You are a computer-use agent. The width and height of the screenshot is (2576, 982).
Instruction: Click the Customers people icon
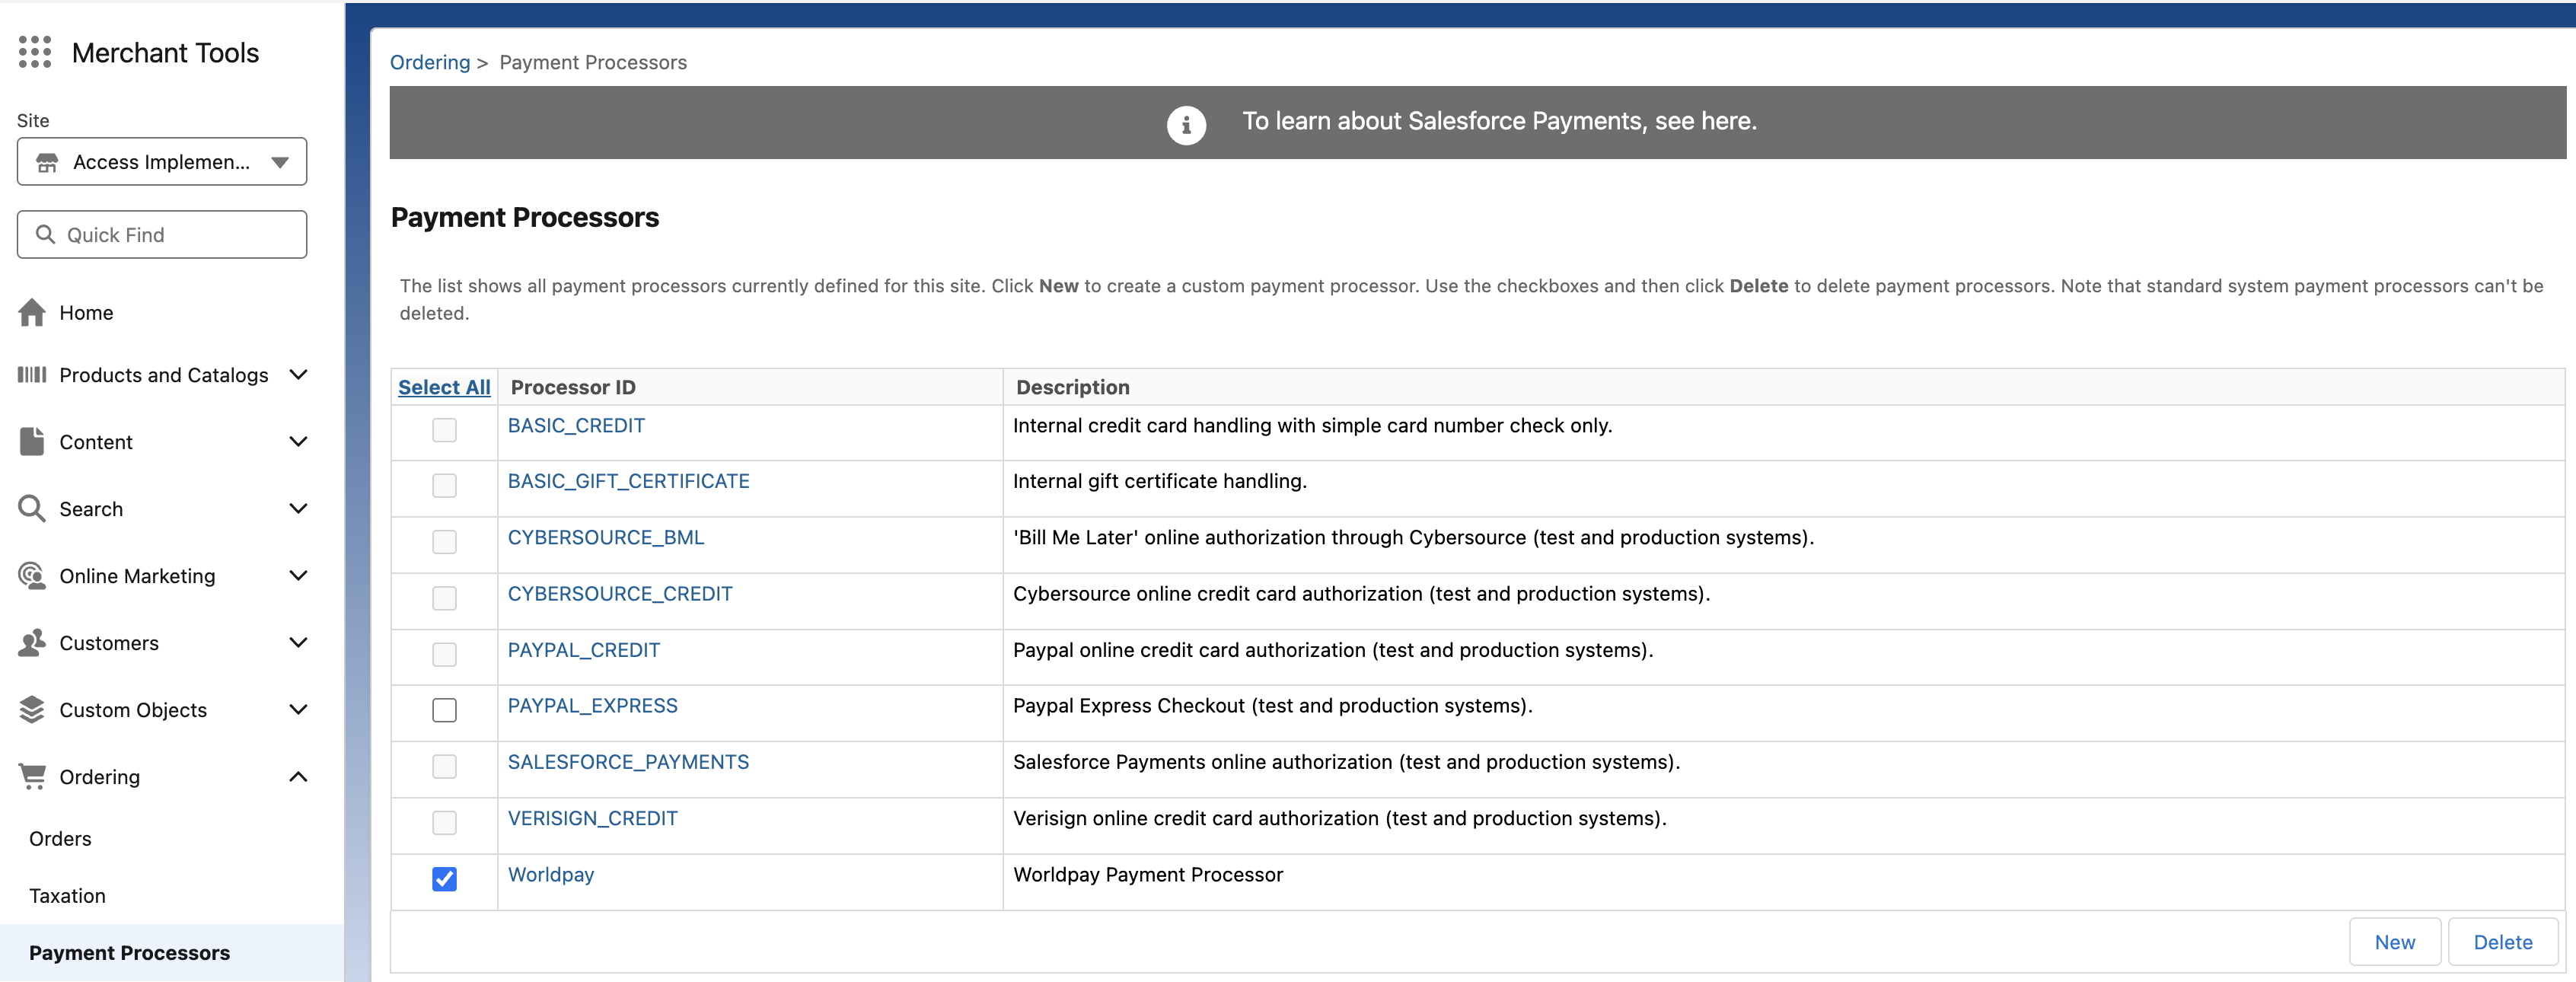coord(32,643)
